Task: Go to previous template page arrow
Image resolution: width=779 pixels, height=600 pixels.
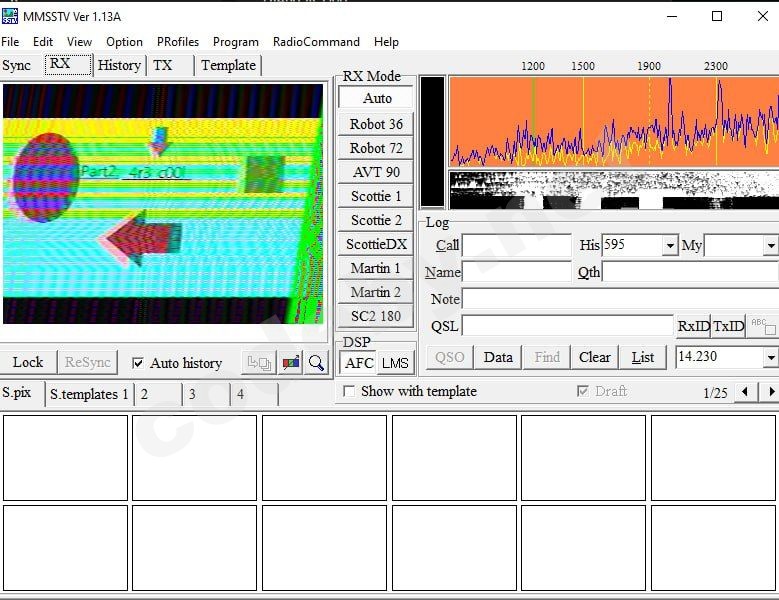Action: 745,392
